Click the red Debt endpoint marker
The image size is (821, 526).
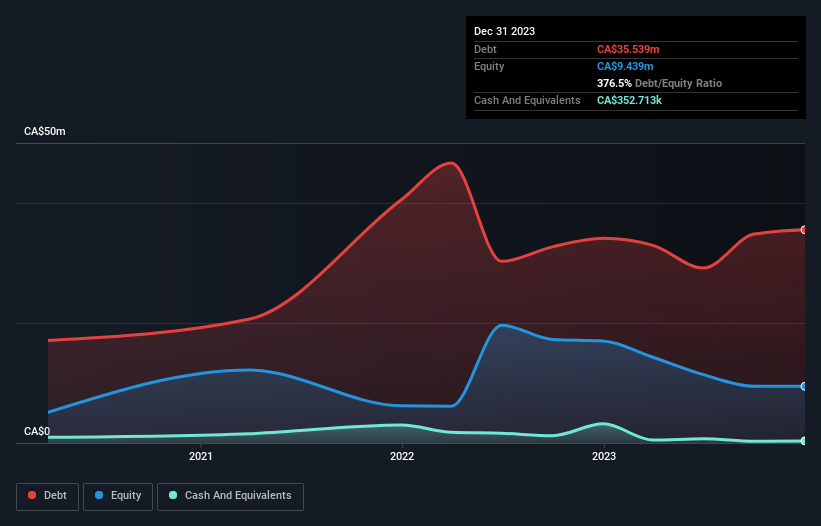(804, 230)
